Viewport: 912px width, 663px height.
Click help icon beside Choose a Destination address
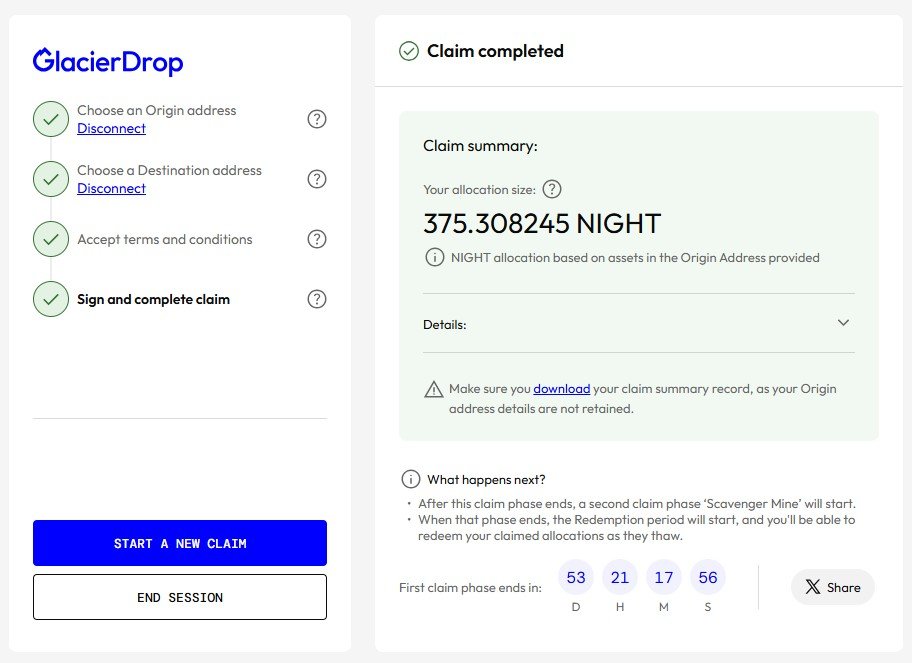click(x=317, y=179)
